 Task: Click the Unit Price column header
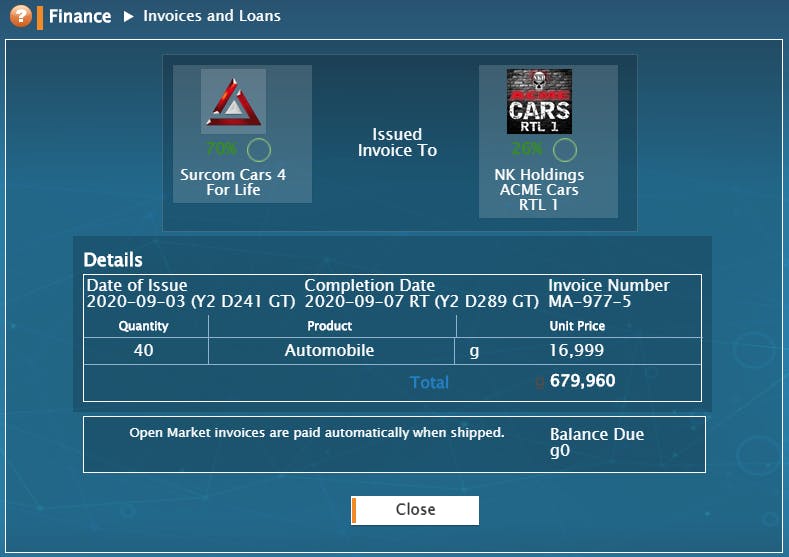(577, 326)
